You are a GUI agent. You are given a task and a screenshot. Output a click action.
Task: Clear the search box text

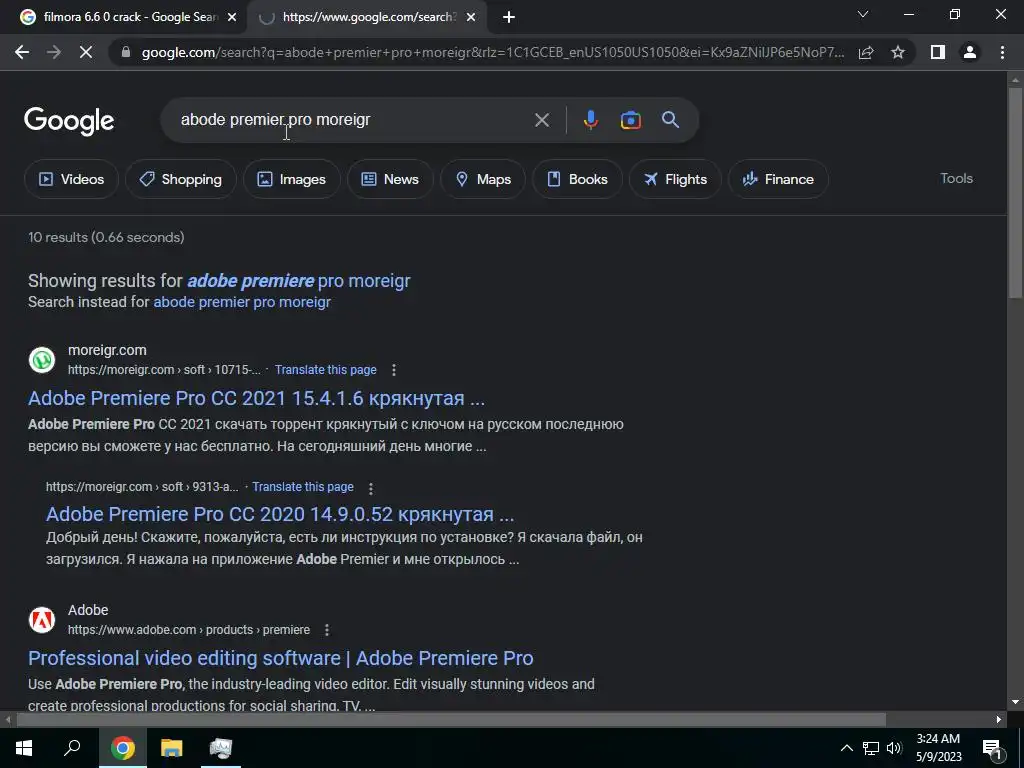(x=541, y=120)
